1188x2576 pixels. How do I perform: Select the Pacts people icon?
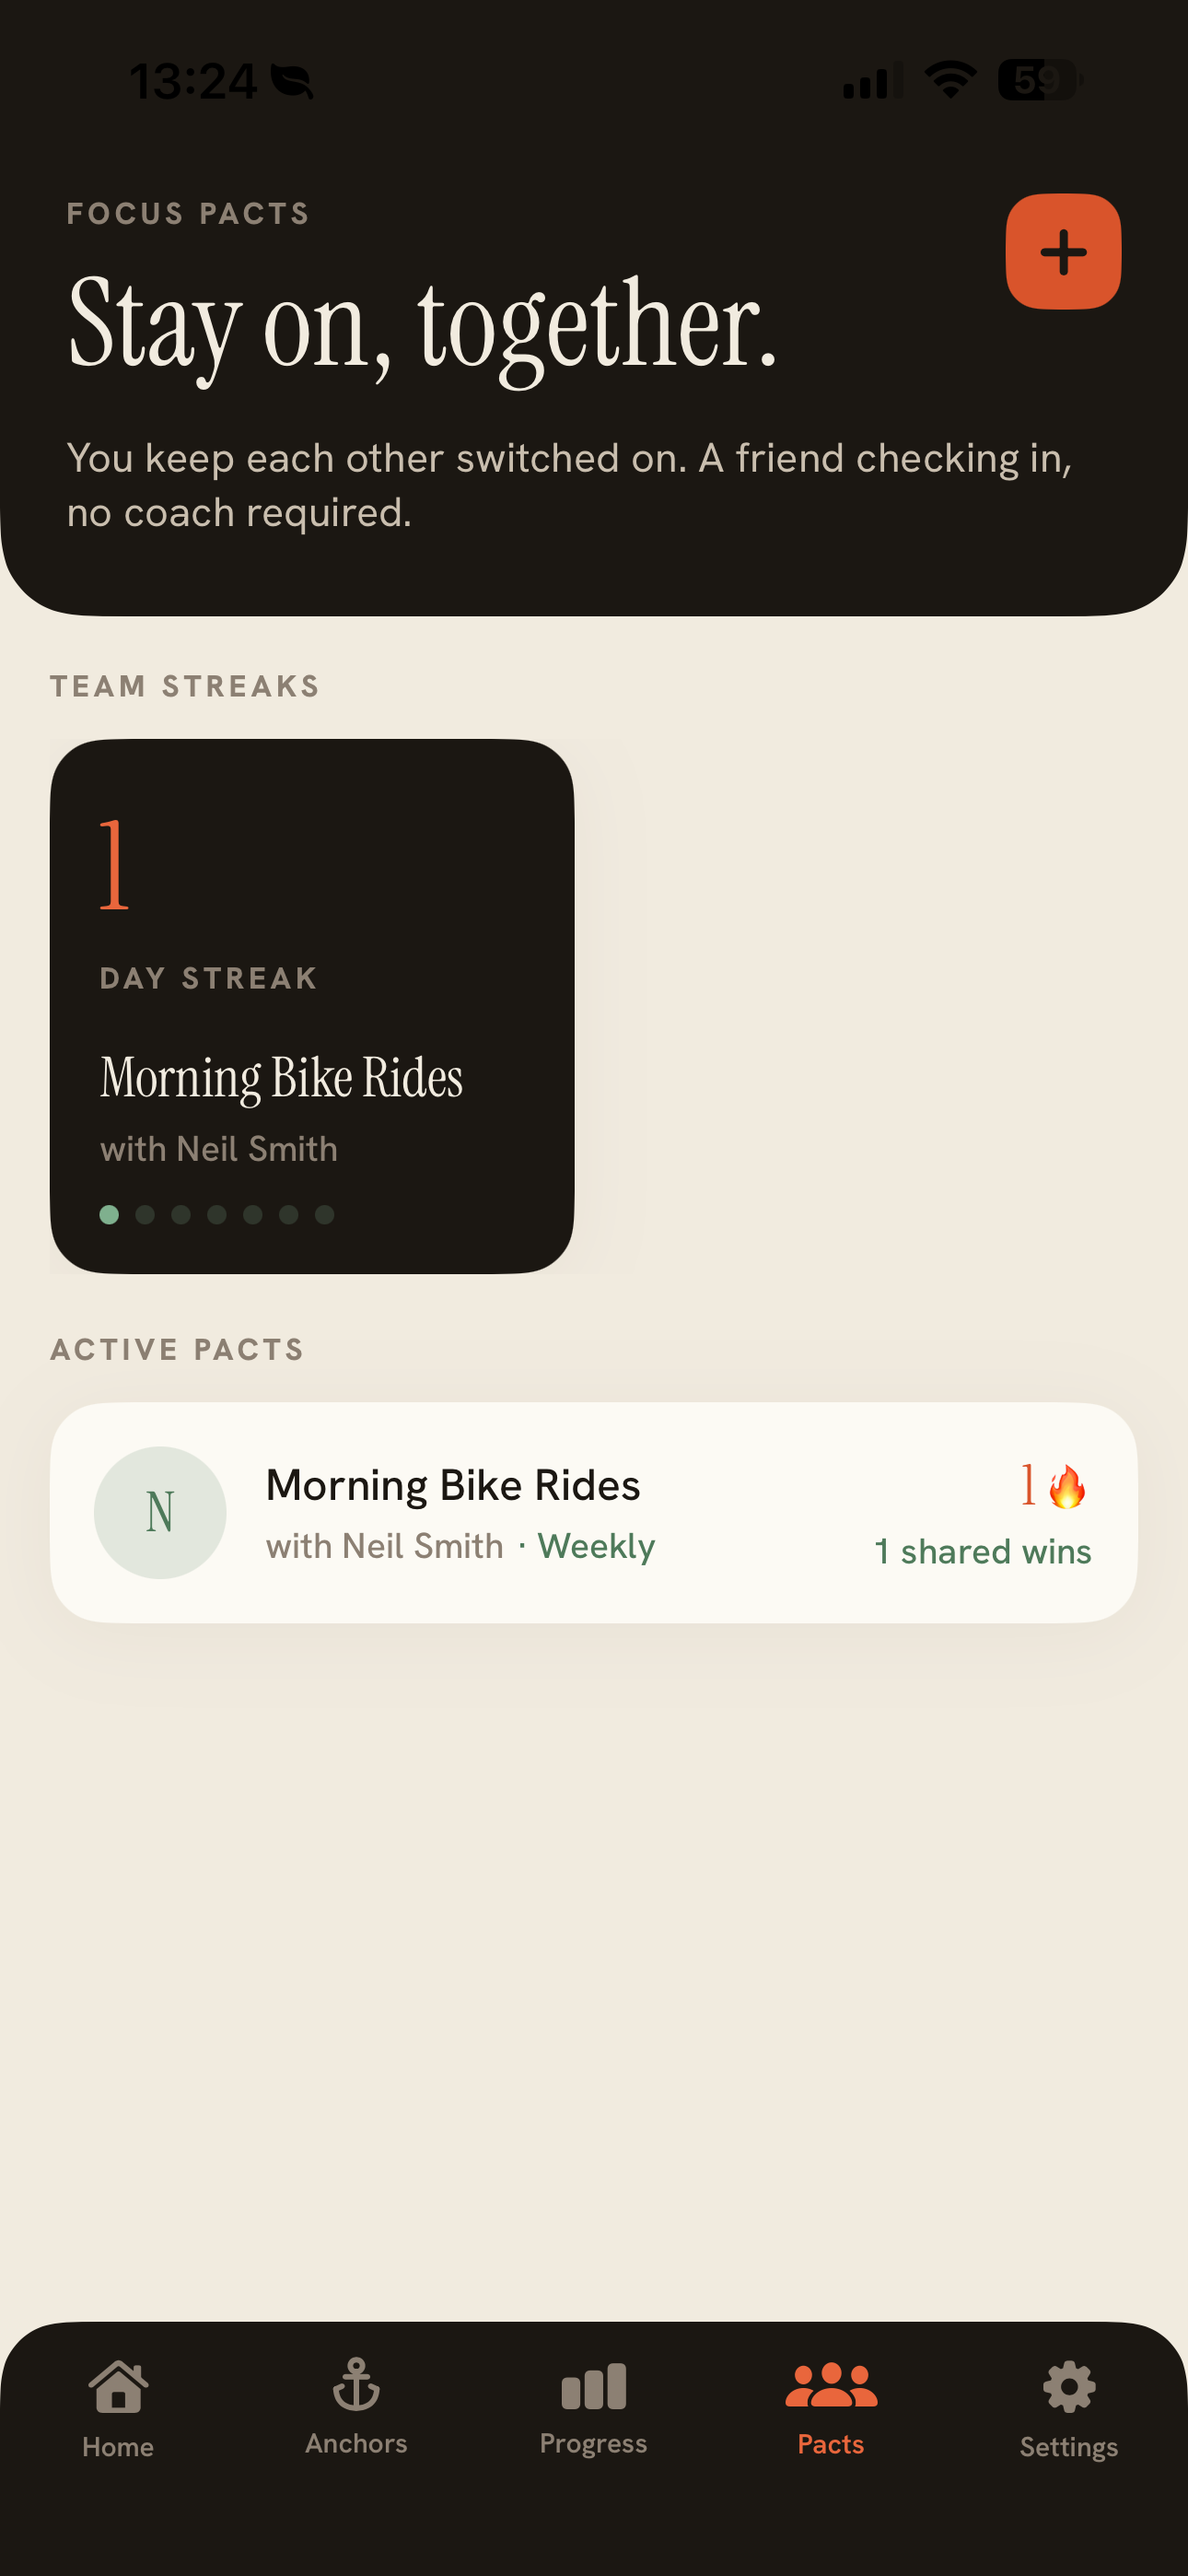pyautogui.click(x=831, y=2385)
